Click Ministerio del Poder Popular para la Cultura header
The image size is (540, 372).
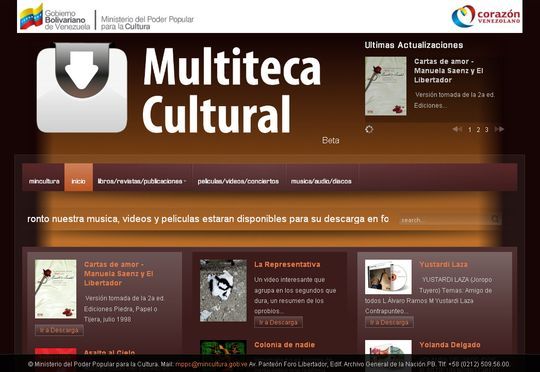tap(147, 23)
